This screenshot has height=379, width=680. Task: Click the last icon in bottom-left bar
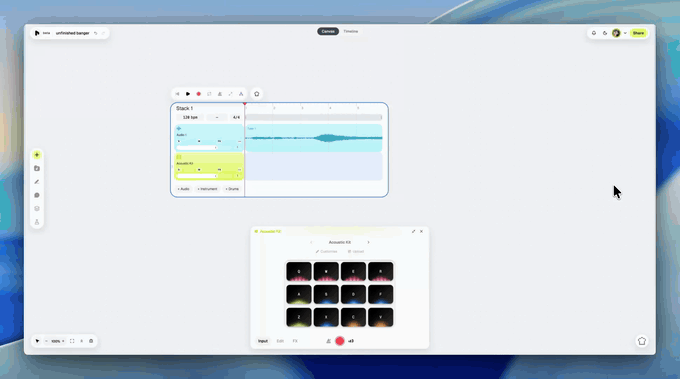(x=91, y=341)
